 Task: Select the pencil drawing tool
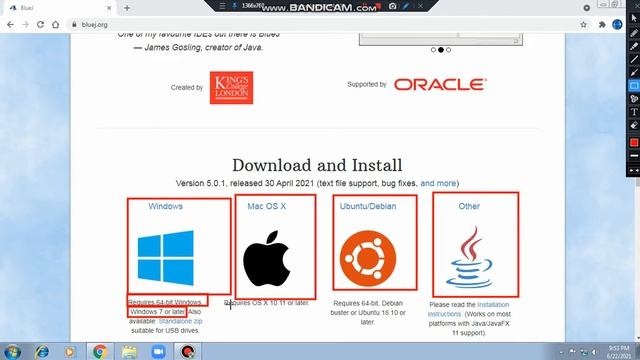[633, 33]
